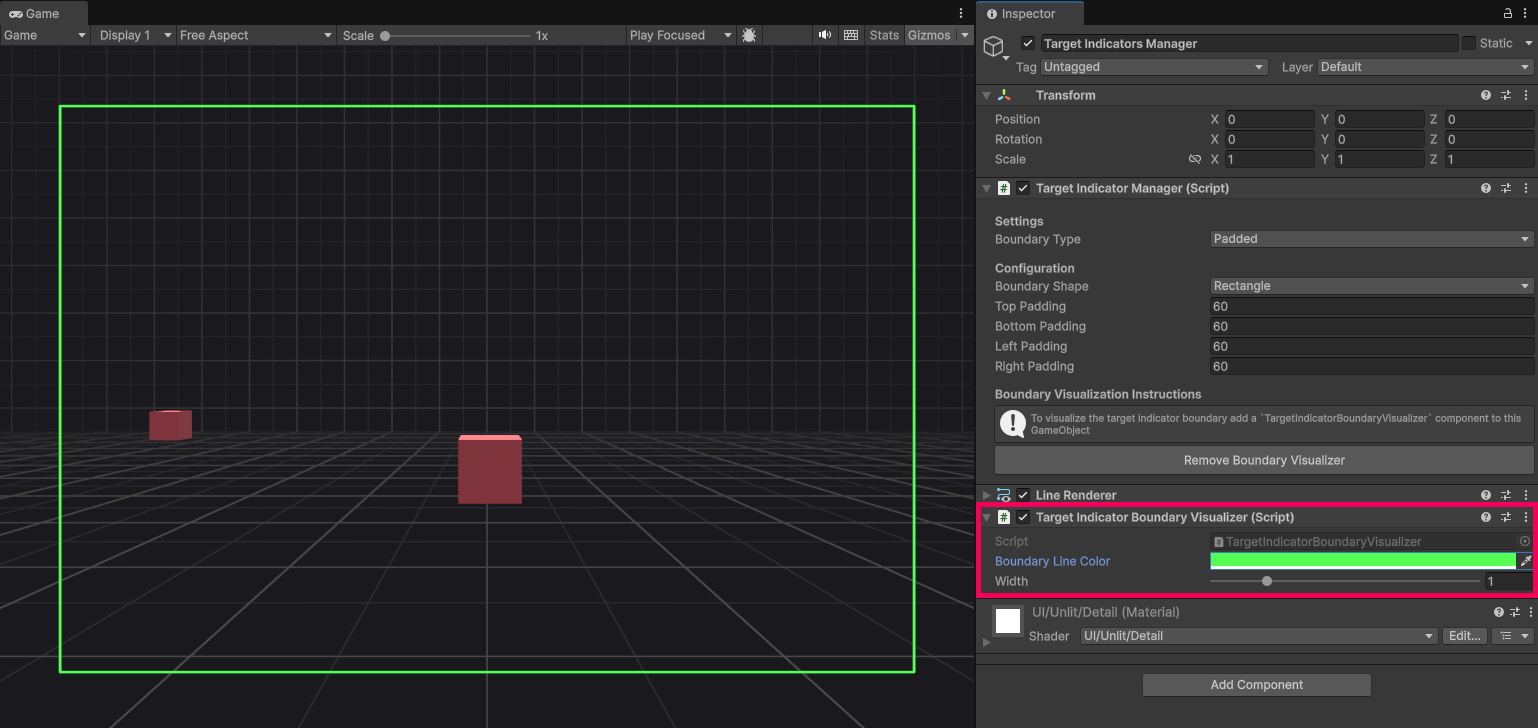Open Boundary Visualizer presets icon
This screenshot has width=1538, height=728.
coord(1506,517)
